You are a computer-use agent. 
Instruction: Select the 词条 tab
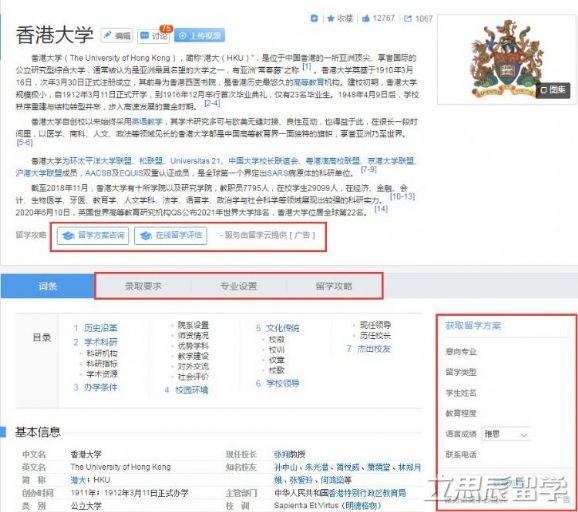coord(47,286)
